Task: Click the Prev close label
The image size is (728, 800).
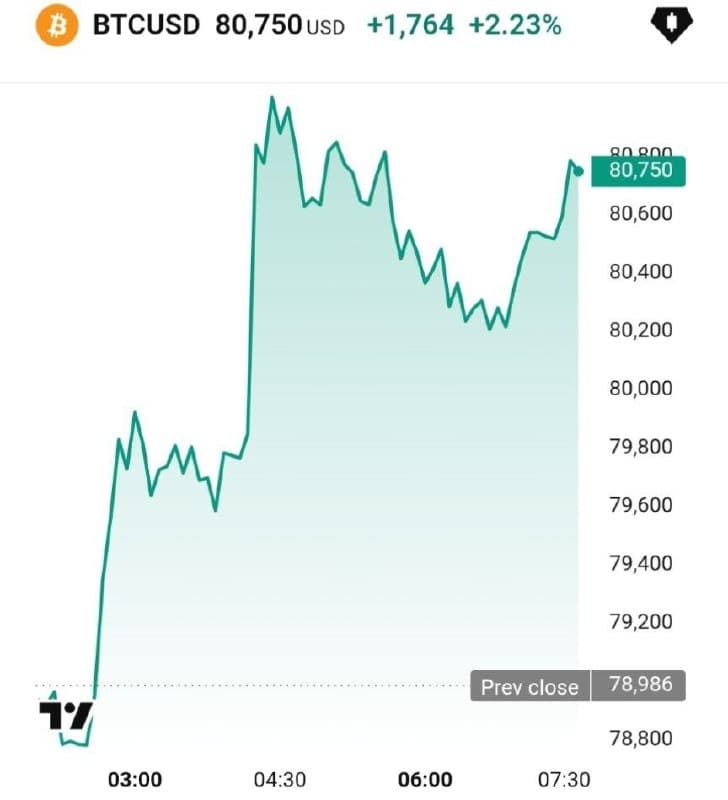Action: tap(530, 686)
